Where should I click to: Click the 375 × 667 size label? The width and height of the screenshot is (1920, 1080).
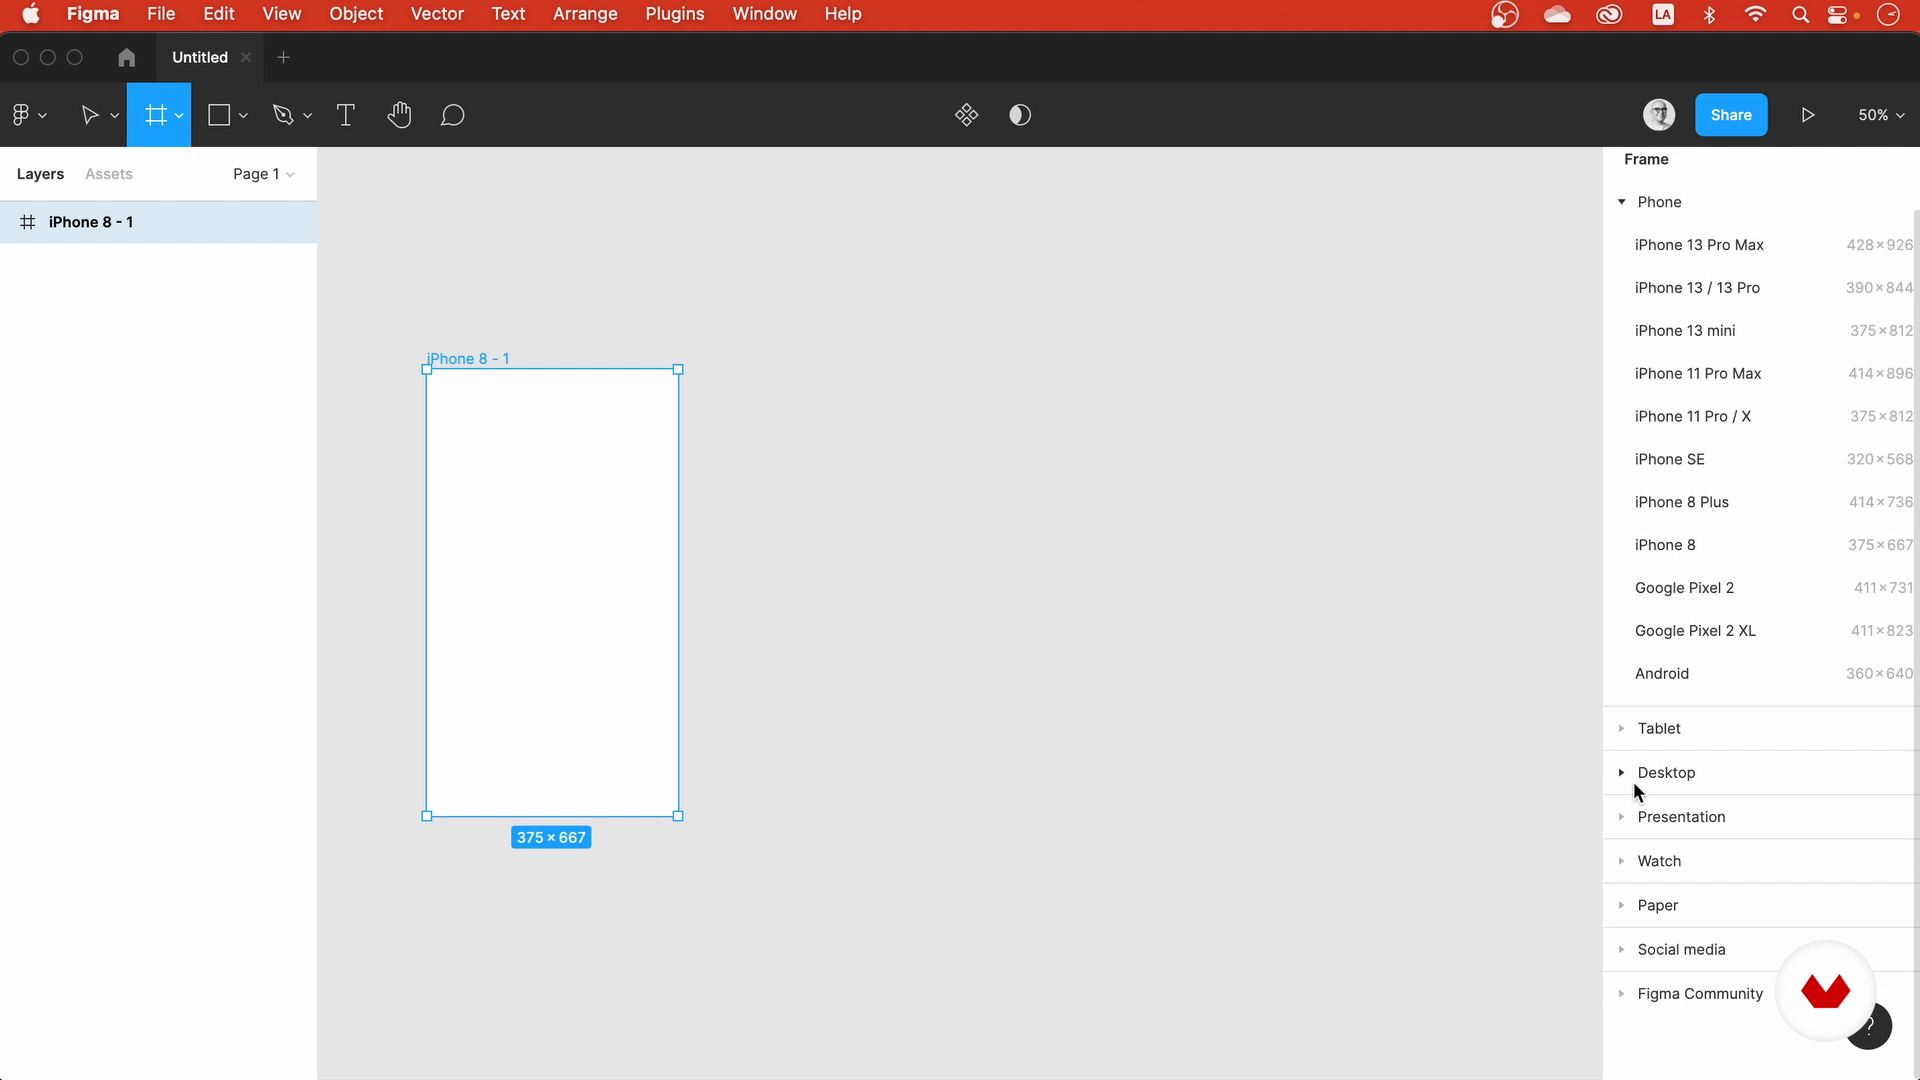click(x=551, y=838)
